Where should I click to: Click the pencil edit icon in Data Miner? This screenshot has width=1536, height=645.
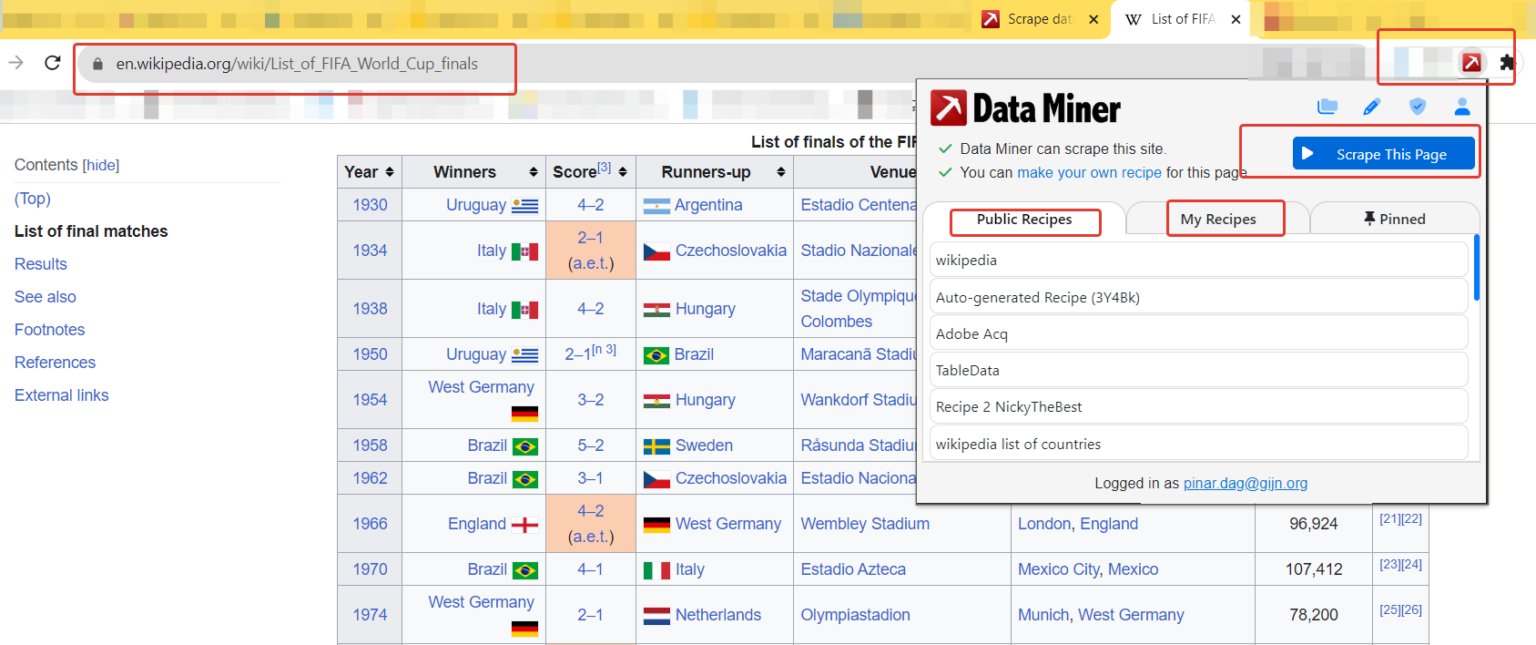click(1372, 107)
